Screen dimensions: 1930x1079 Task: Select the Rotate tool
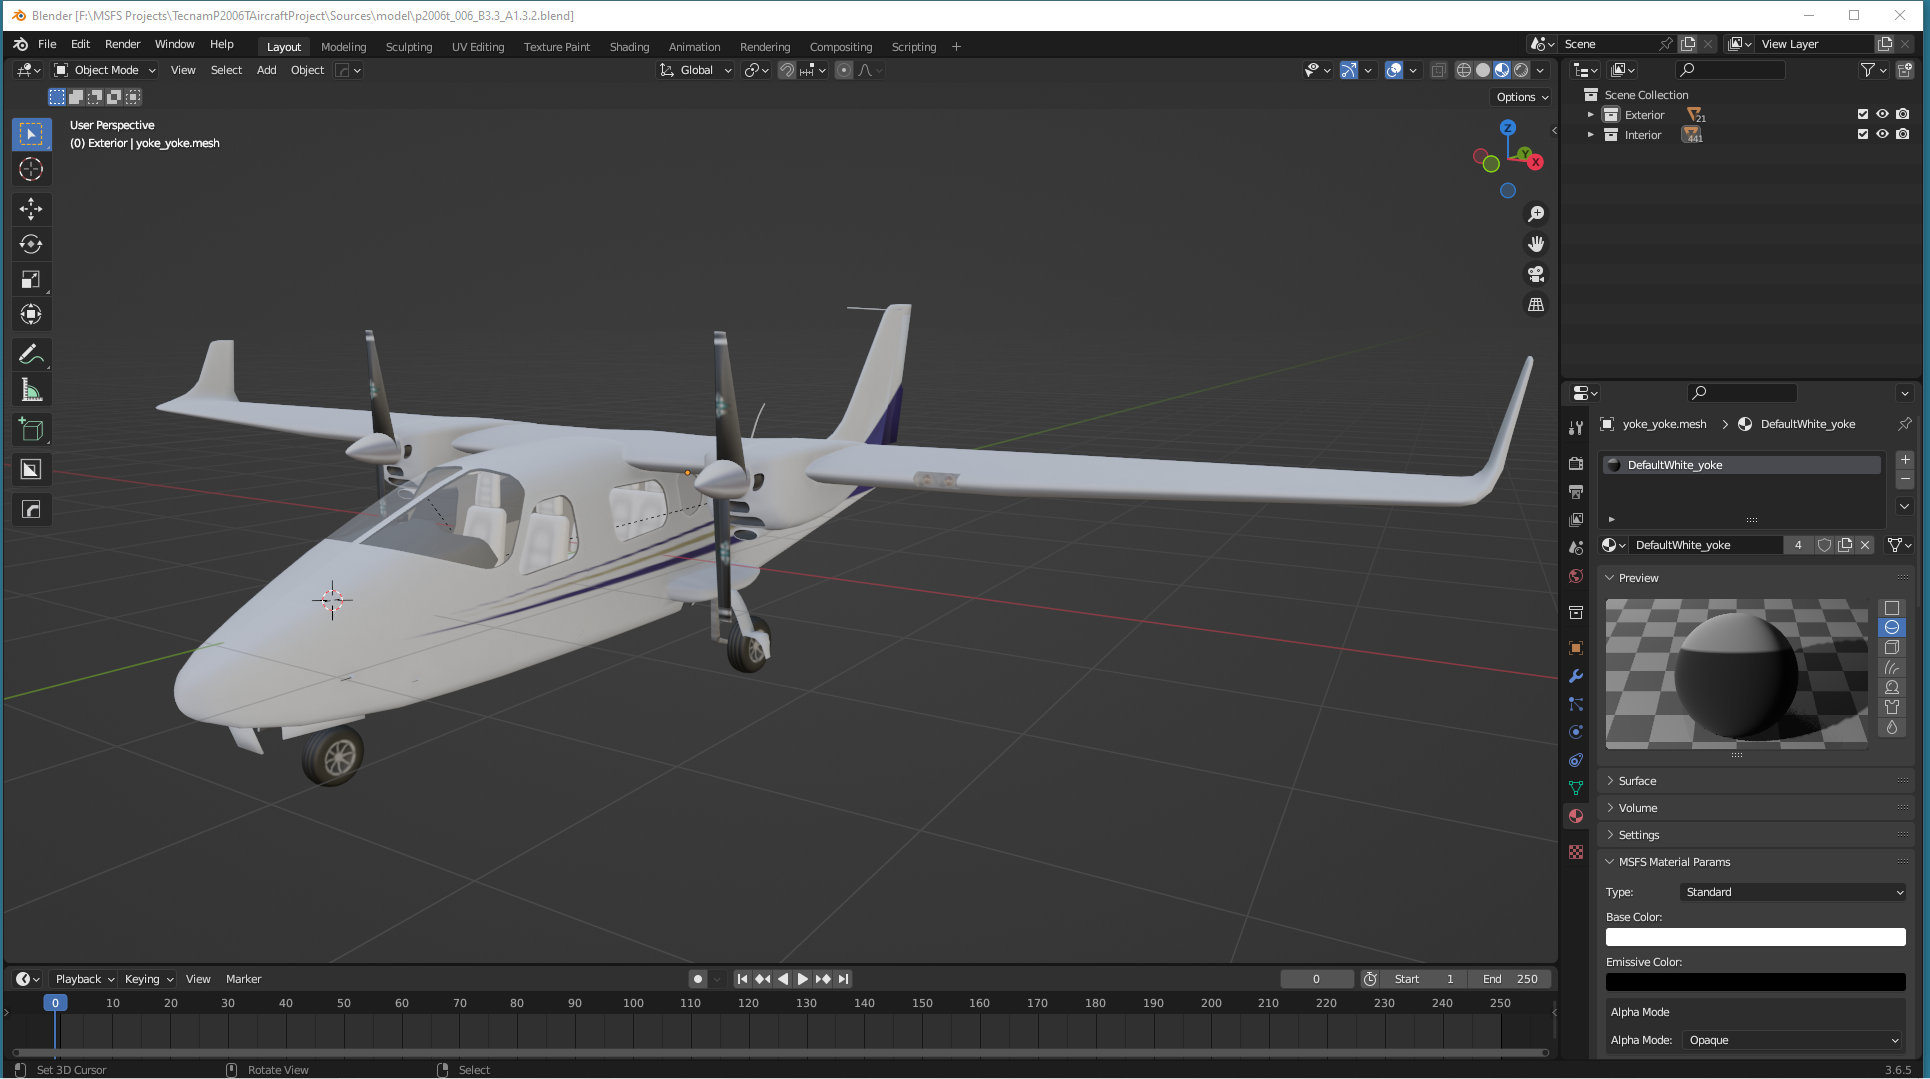[31, 244]
